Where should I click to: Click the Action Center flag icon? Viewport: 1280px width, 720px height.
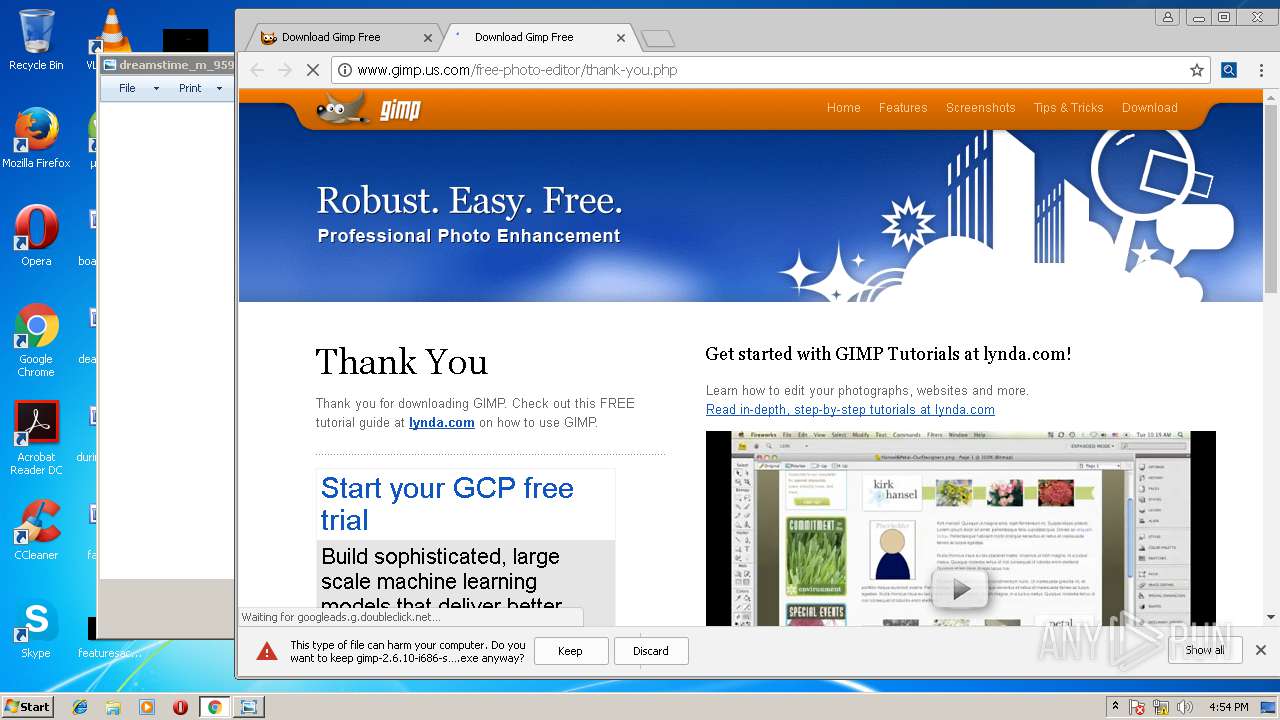coord(1137,707)
